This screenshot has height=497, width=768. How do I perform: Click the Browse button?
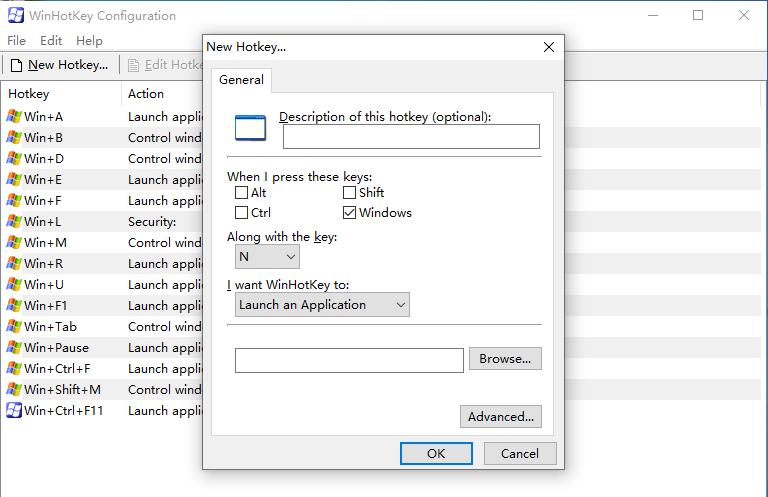point(505,359)
